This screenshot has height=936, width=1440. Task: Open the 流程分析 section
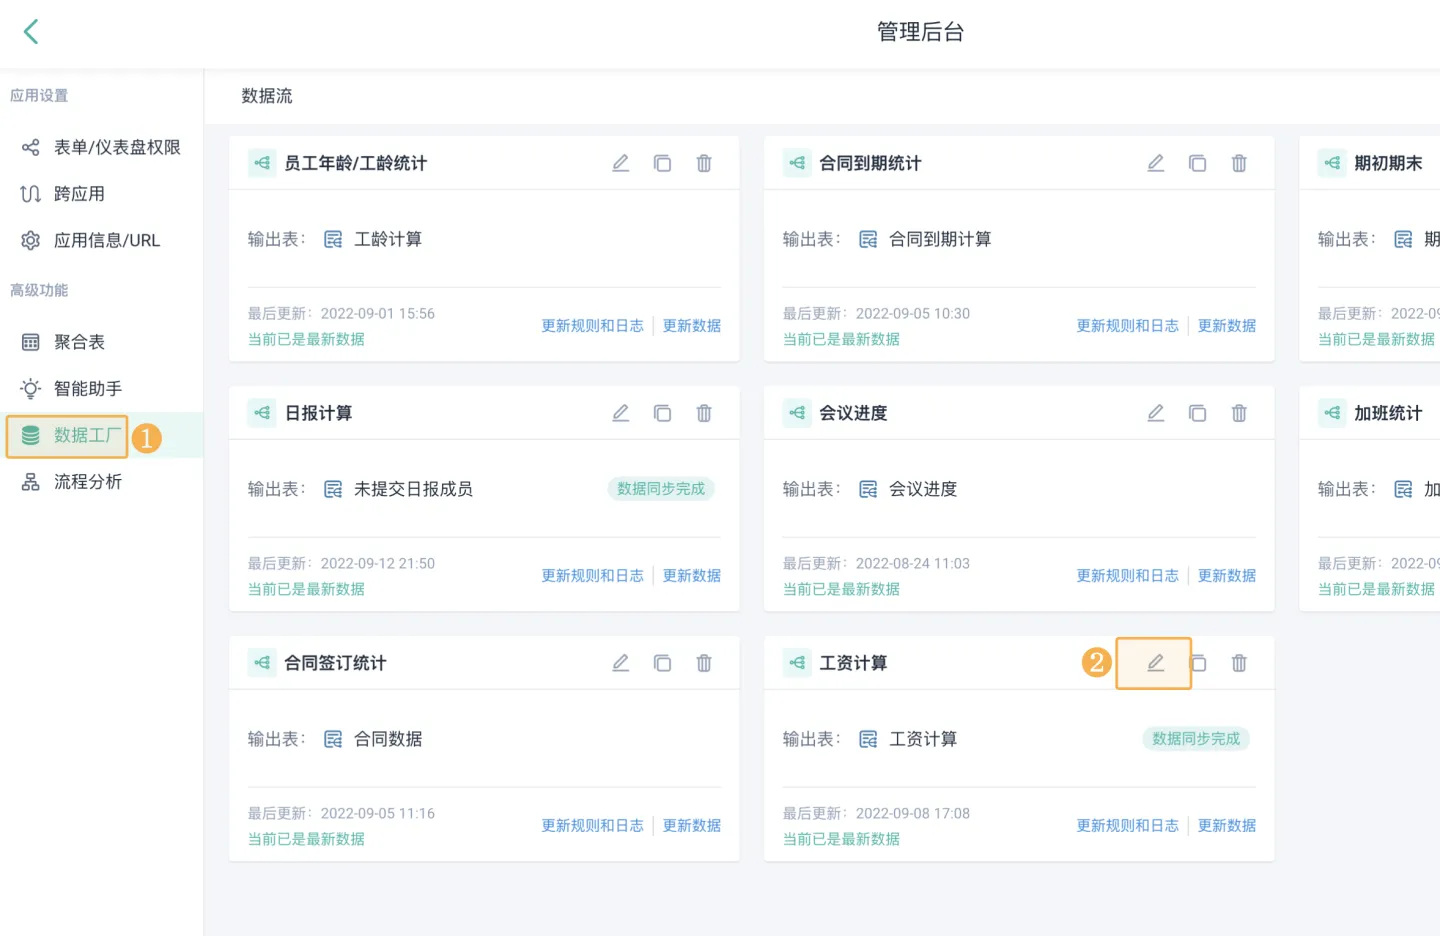[x=101, y=482]
